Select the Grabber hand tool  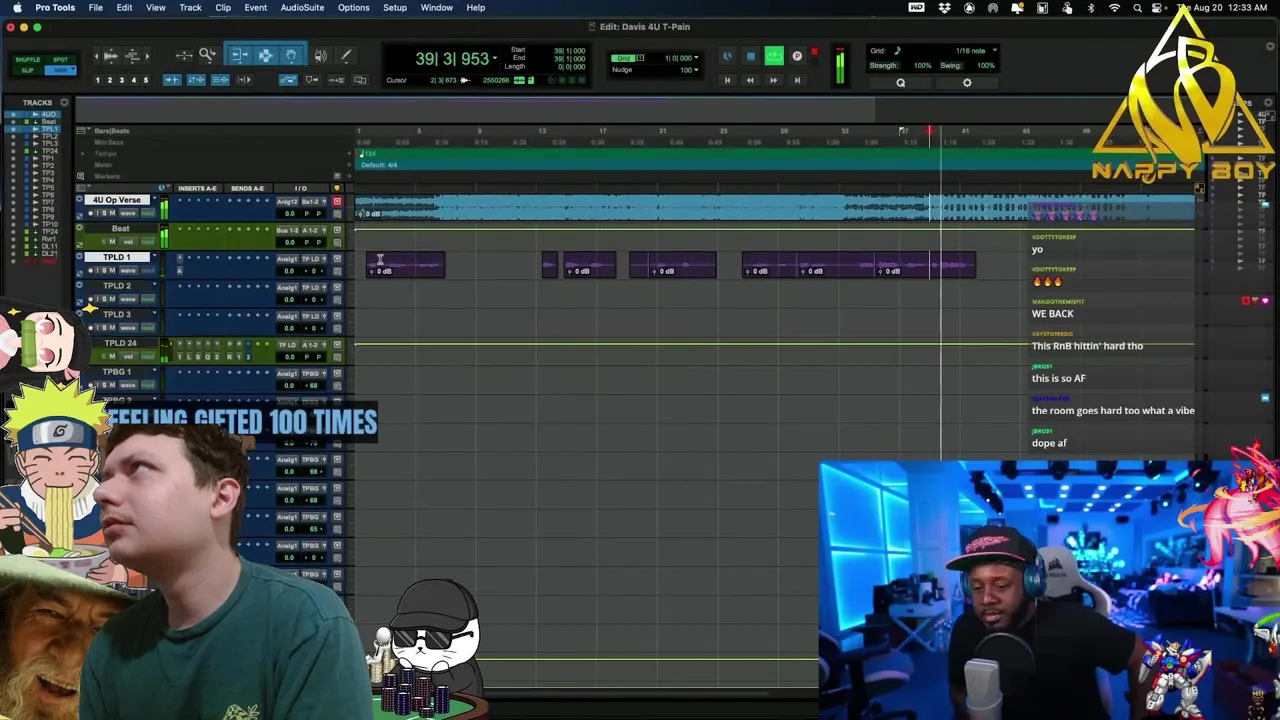tap(291, 56)
